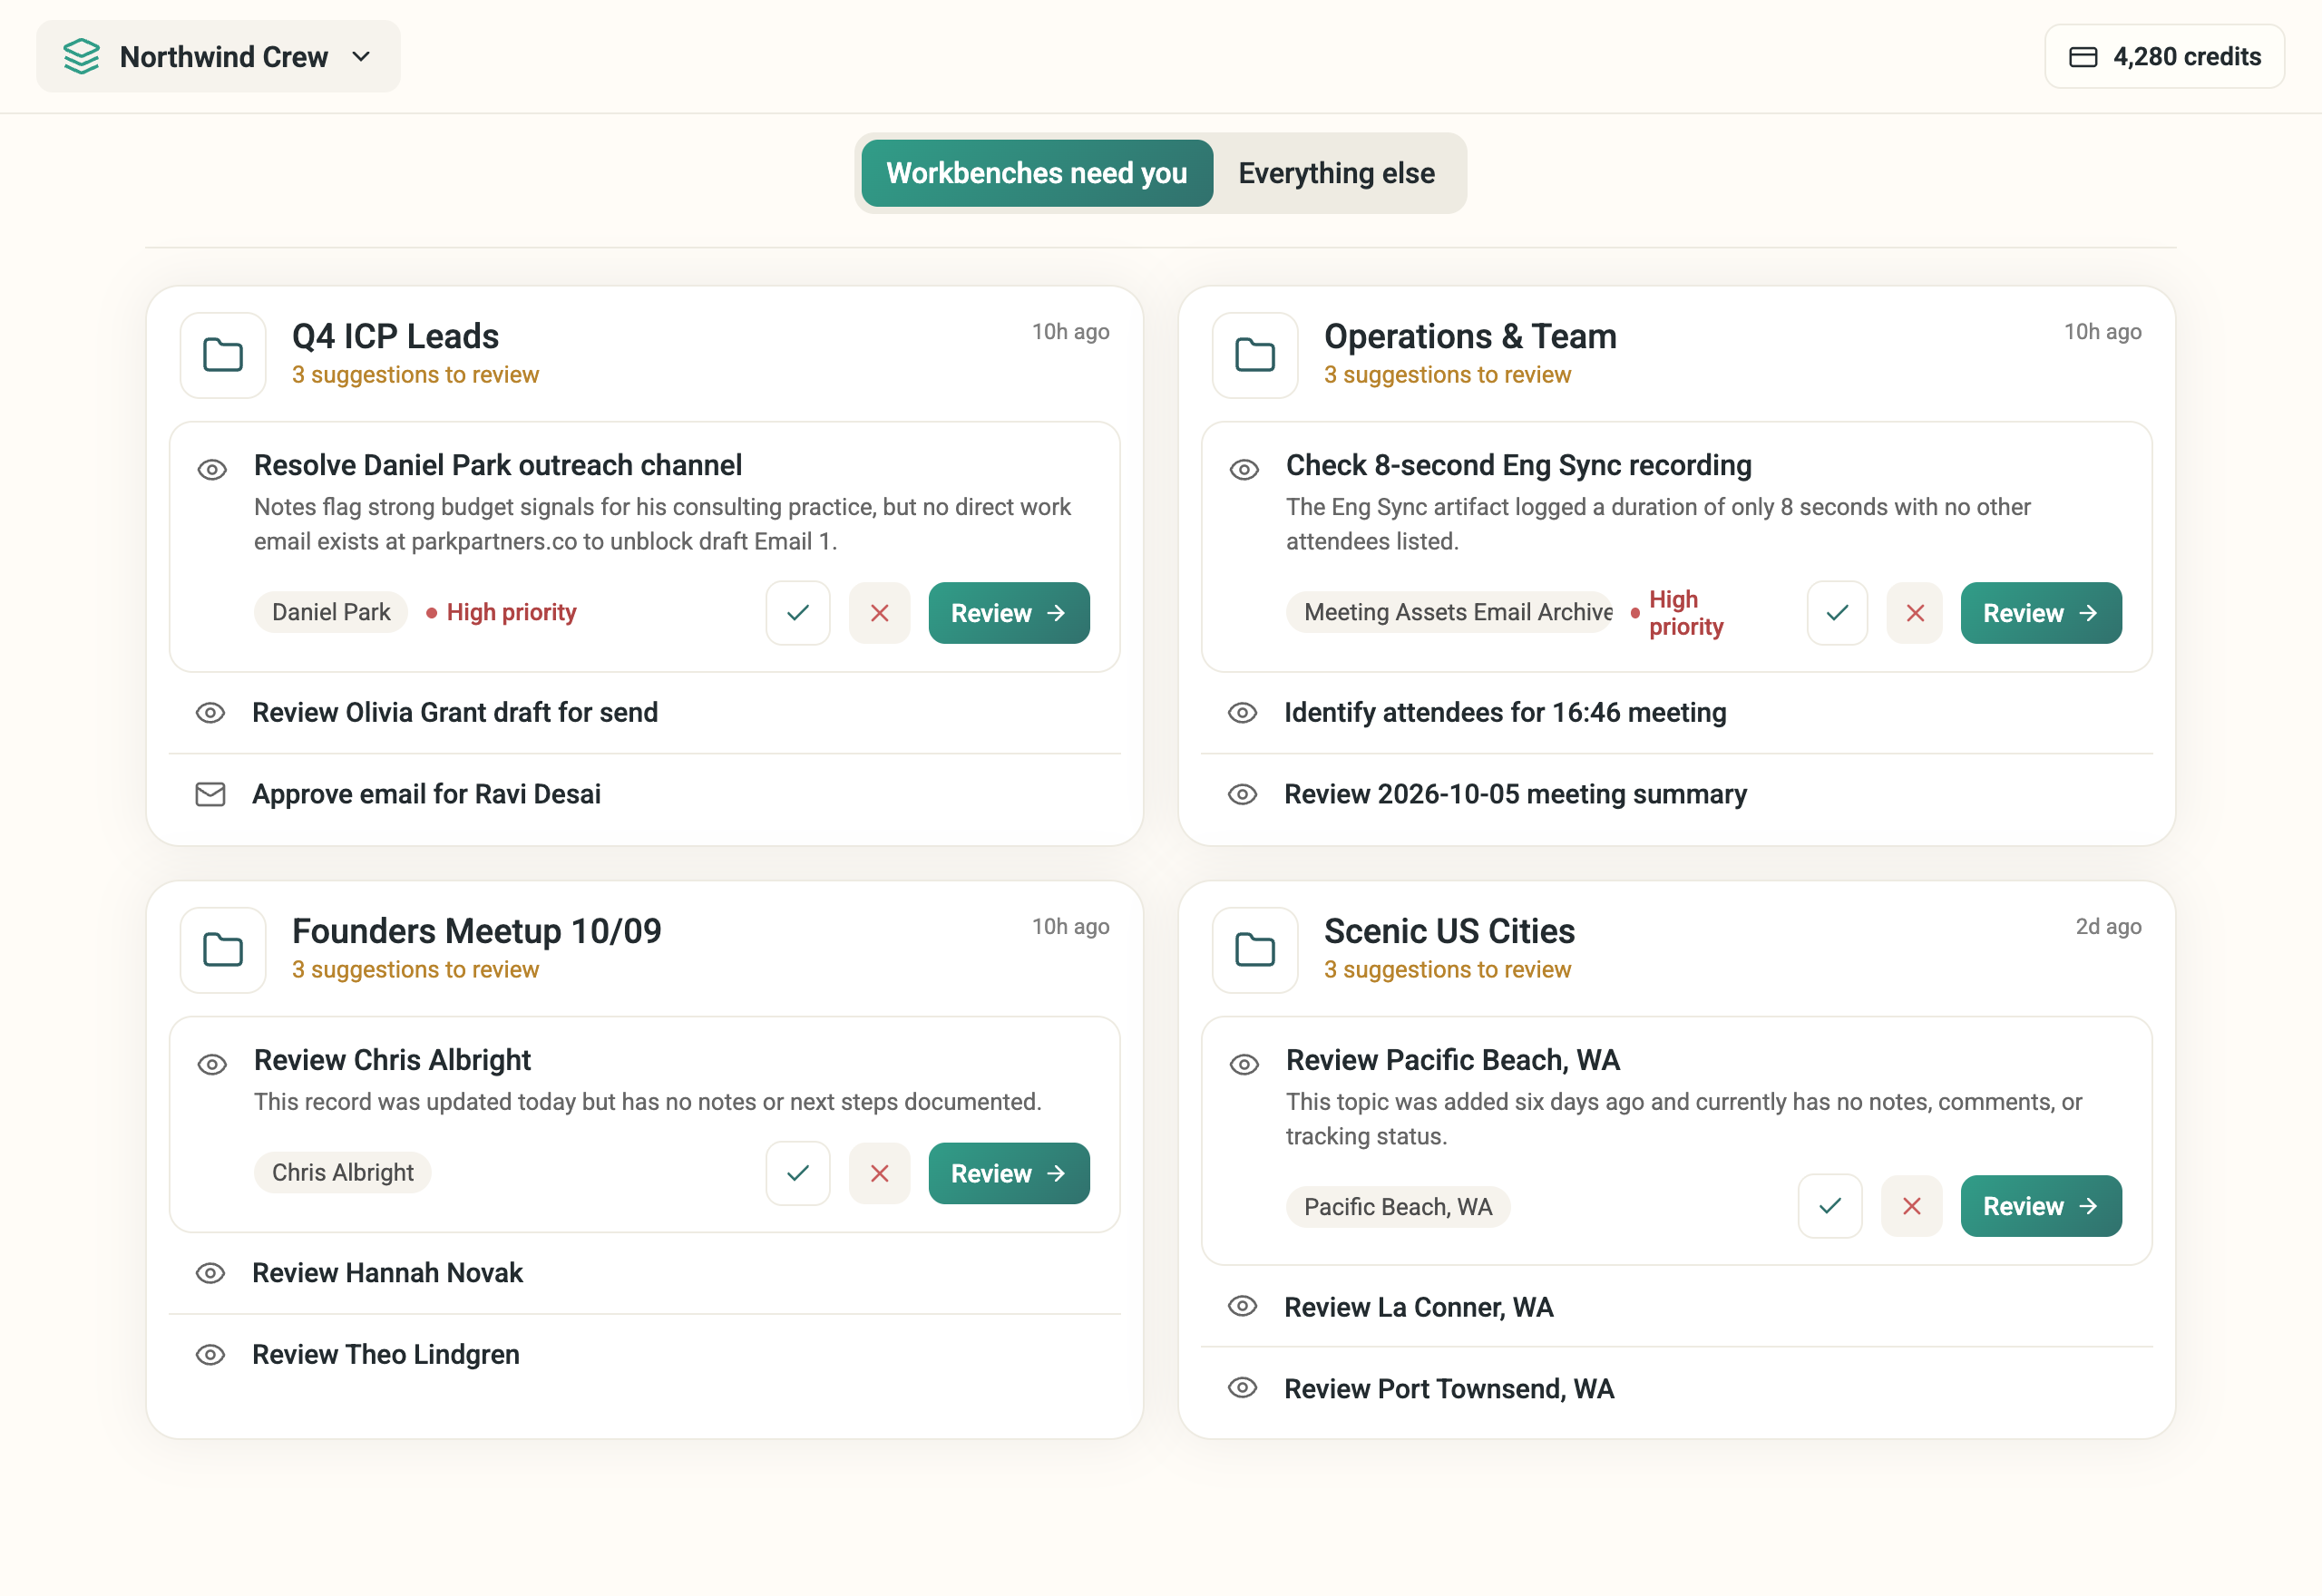
Task: Click the Daniel Park tag chip
Action: pos(331,612)
